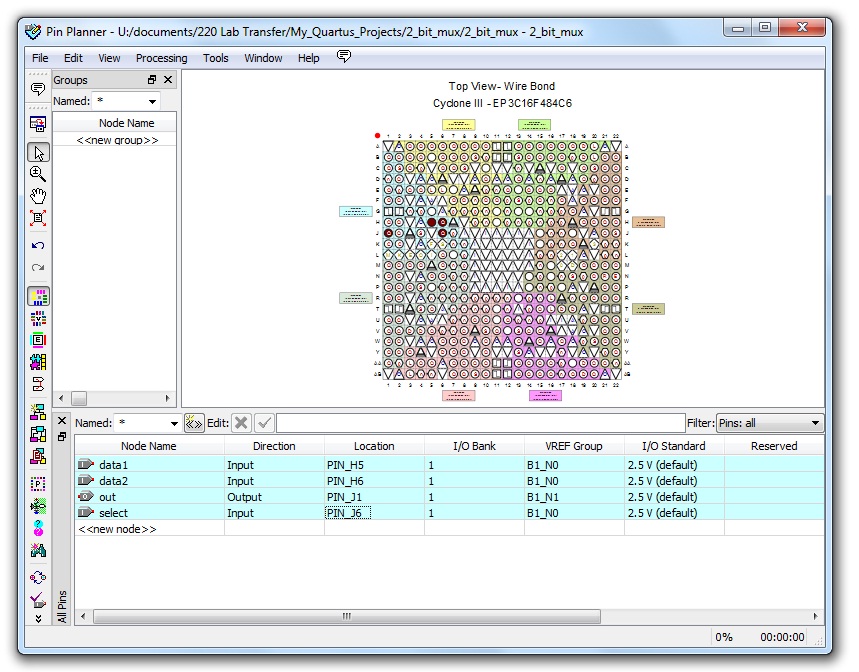Click the <<new group>> entry

(x=117, y=140)
